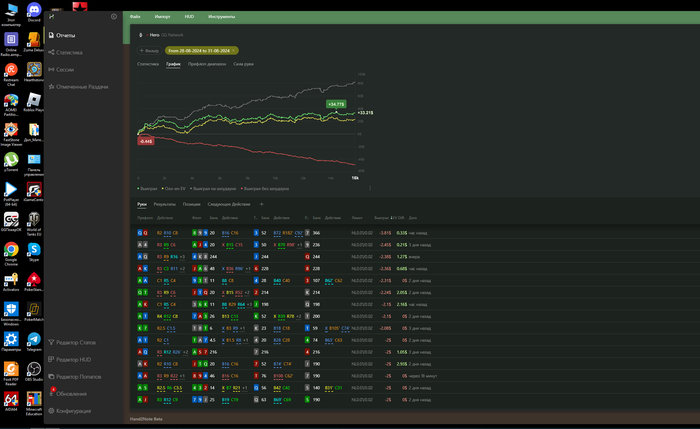Open Обновления updates with red badge
Image resolution: width=700 pixels, height=429 pixels.
[72, 393]
